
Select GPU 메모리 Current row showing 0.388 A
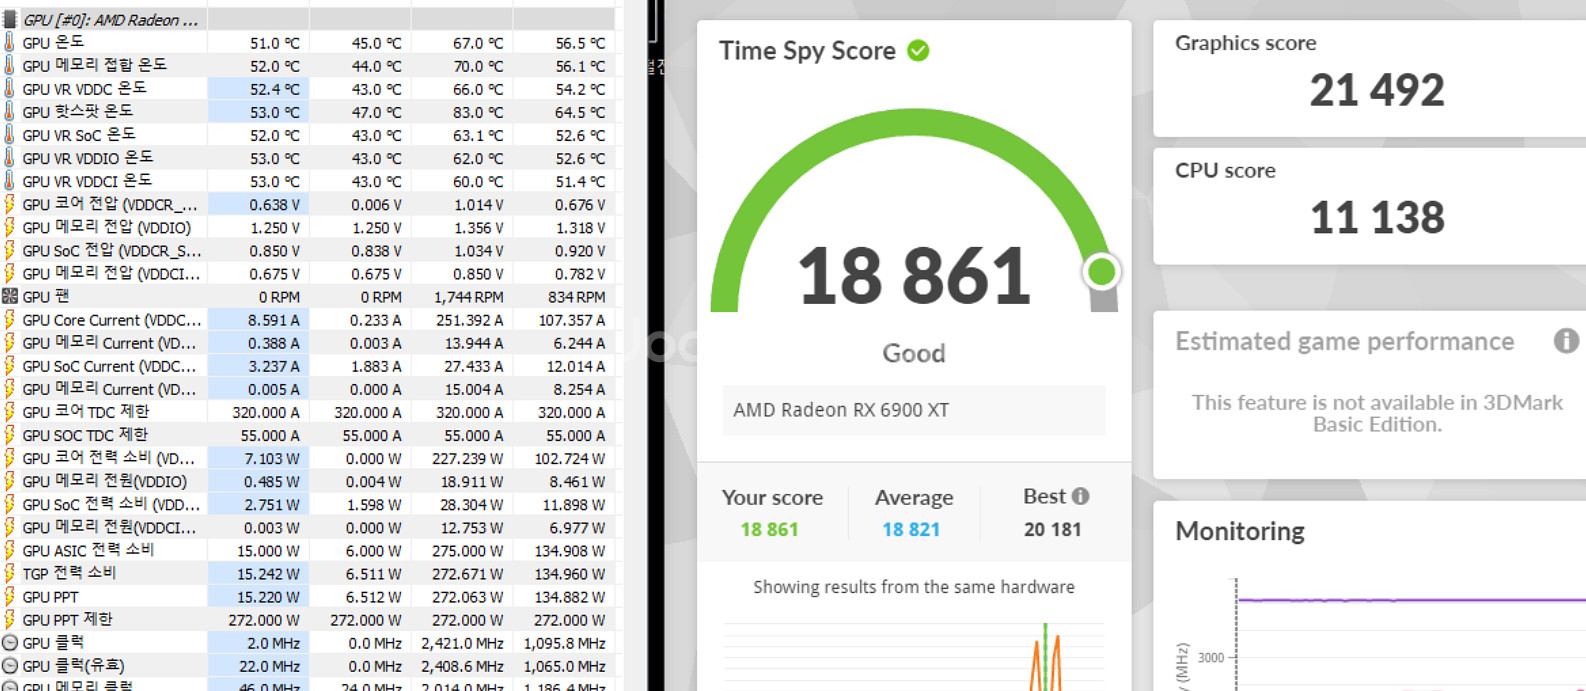[308, 342]
